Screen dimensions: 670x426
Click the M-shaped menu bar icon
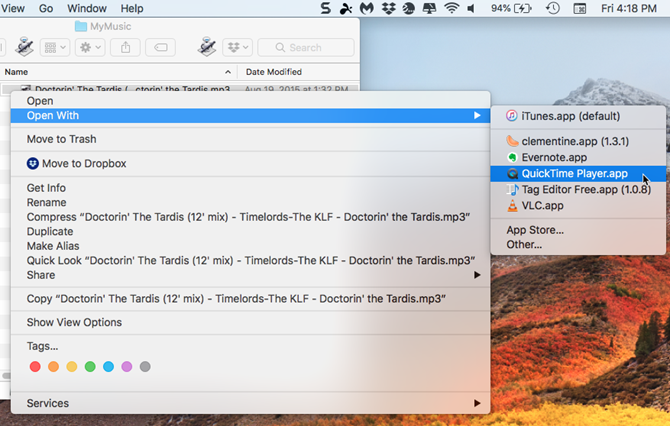tap(367, 8)
